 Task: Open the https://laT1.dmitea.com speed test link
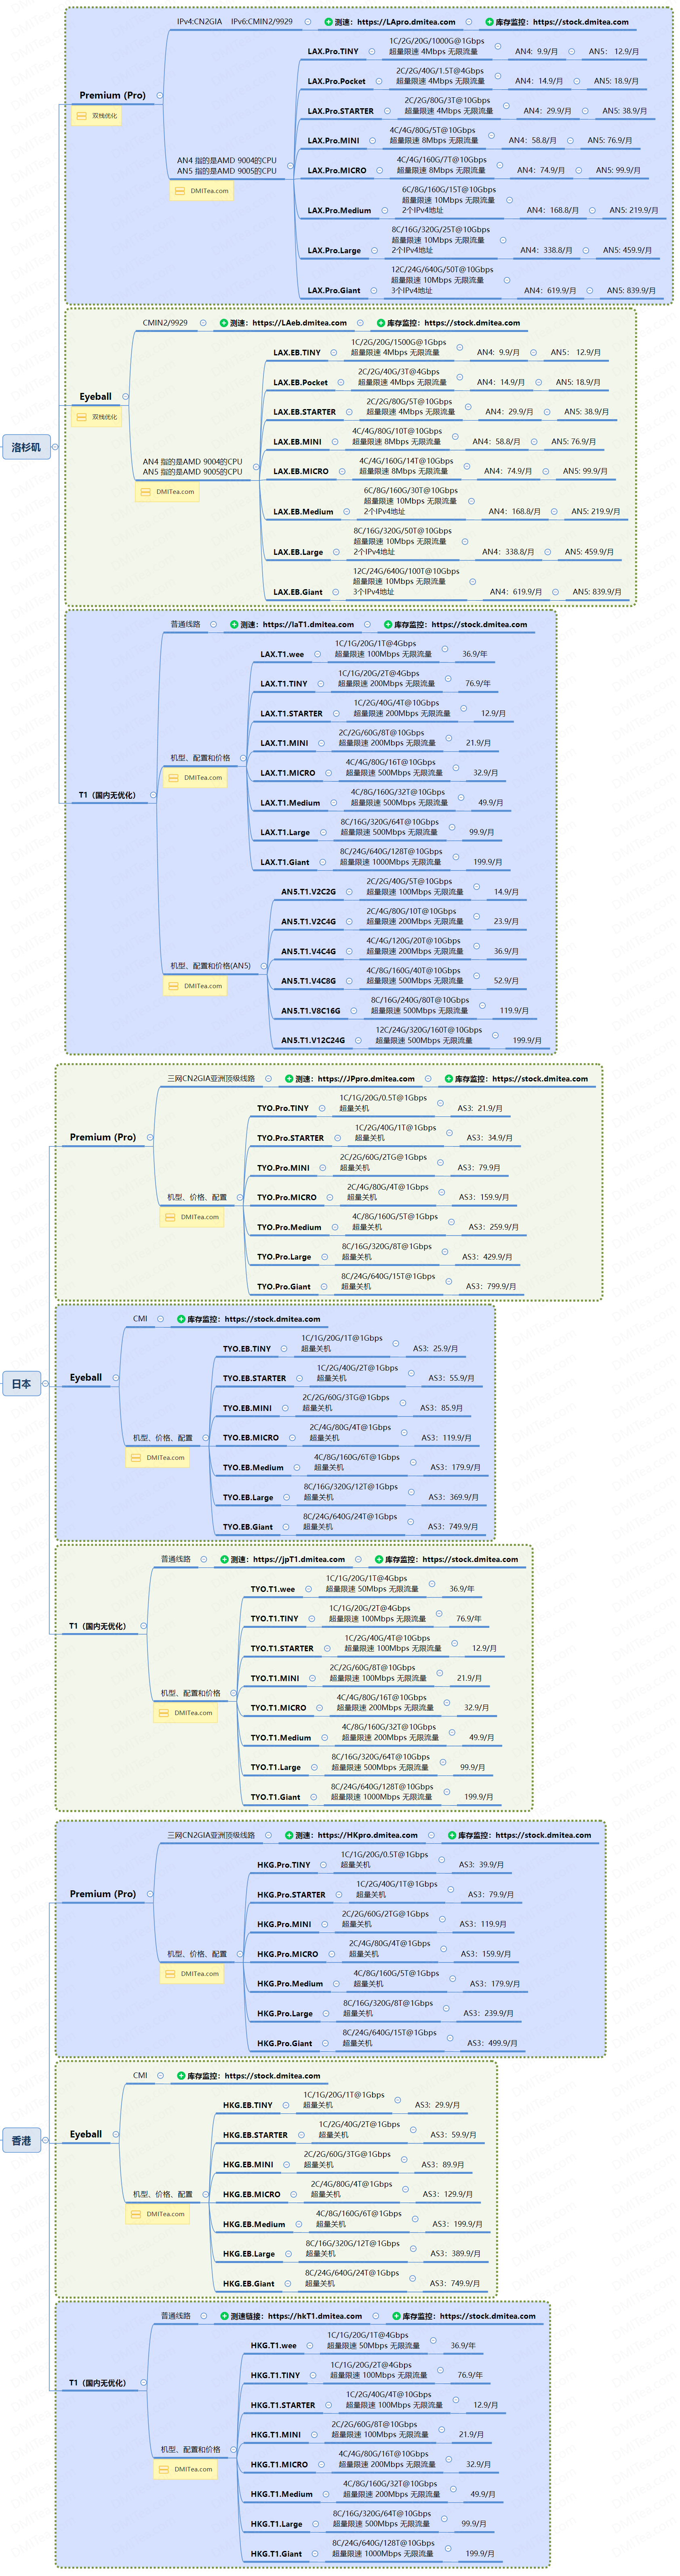pyautogui.click(x=309, y=625)
